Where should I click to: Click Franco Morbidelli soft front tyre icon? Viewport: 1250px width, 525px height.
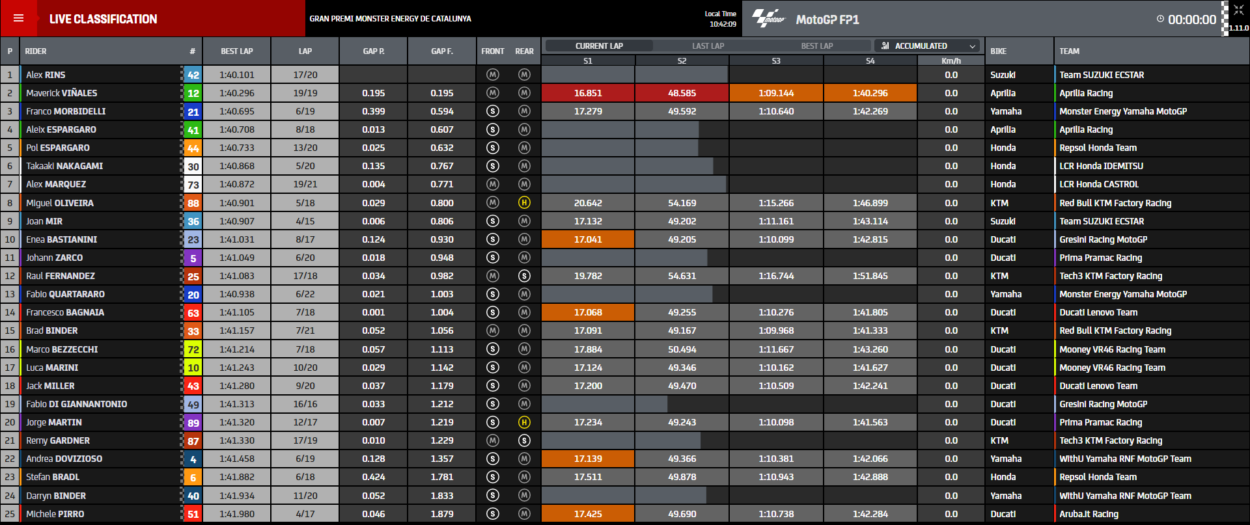tap(492, 111)
